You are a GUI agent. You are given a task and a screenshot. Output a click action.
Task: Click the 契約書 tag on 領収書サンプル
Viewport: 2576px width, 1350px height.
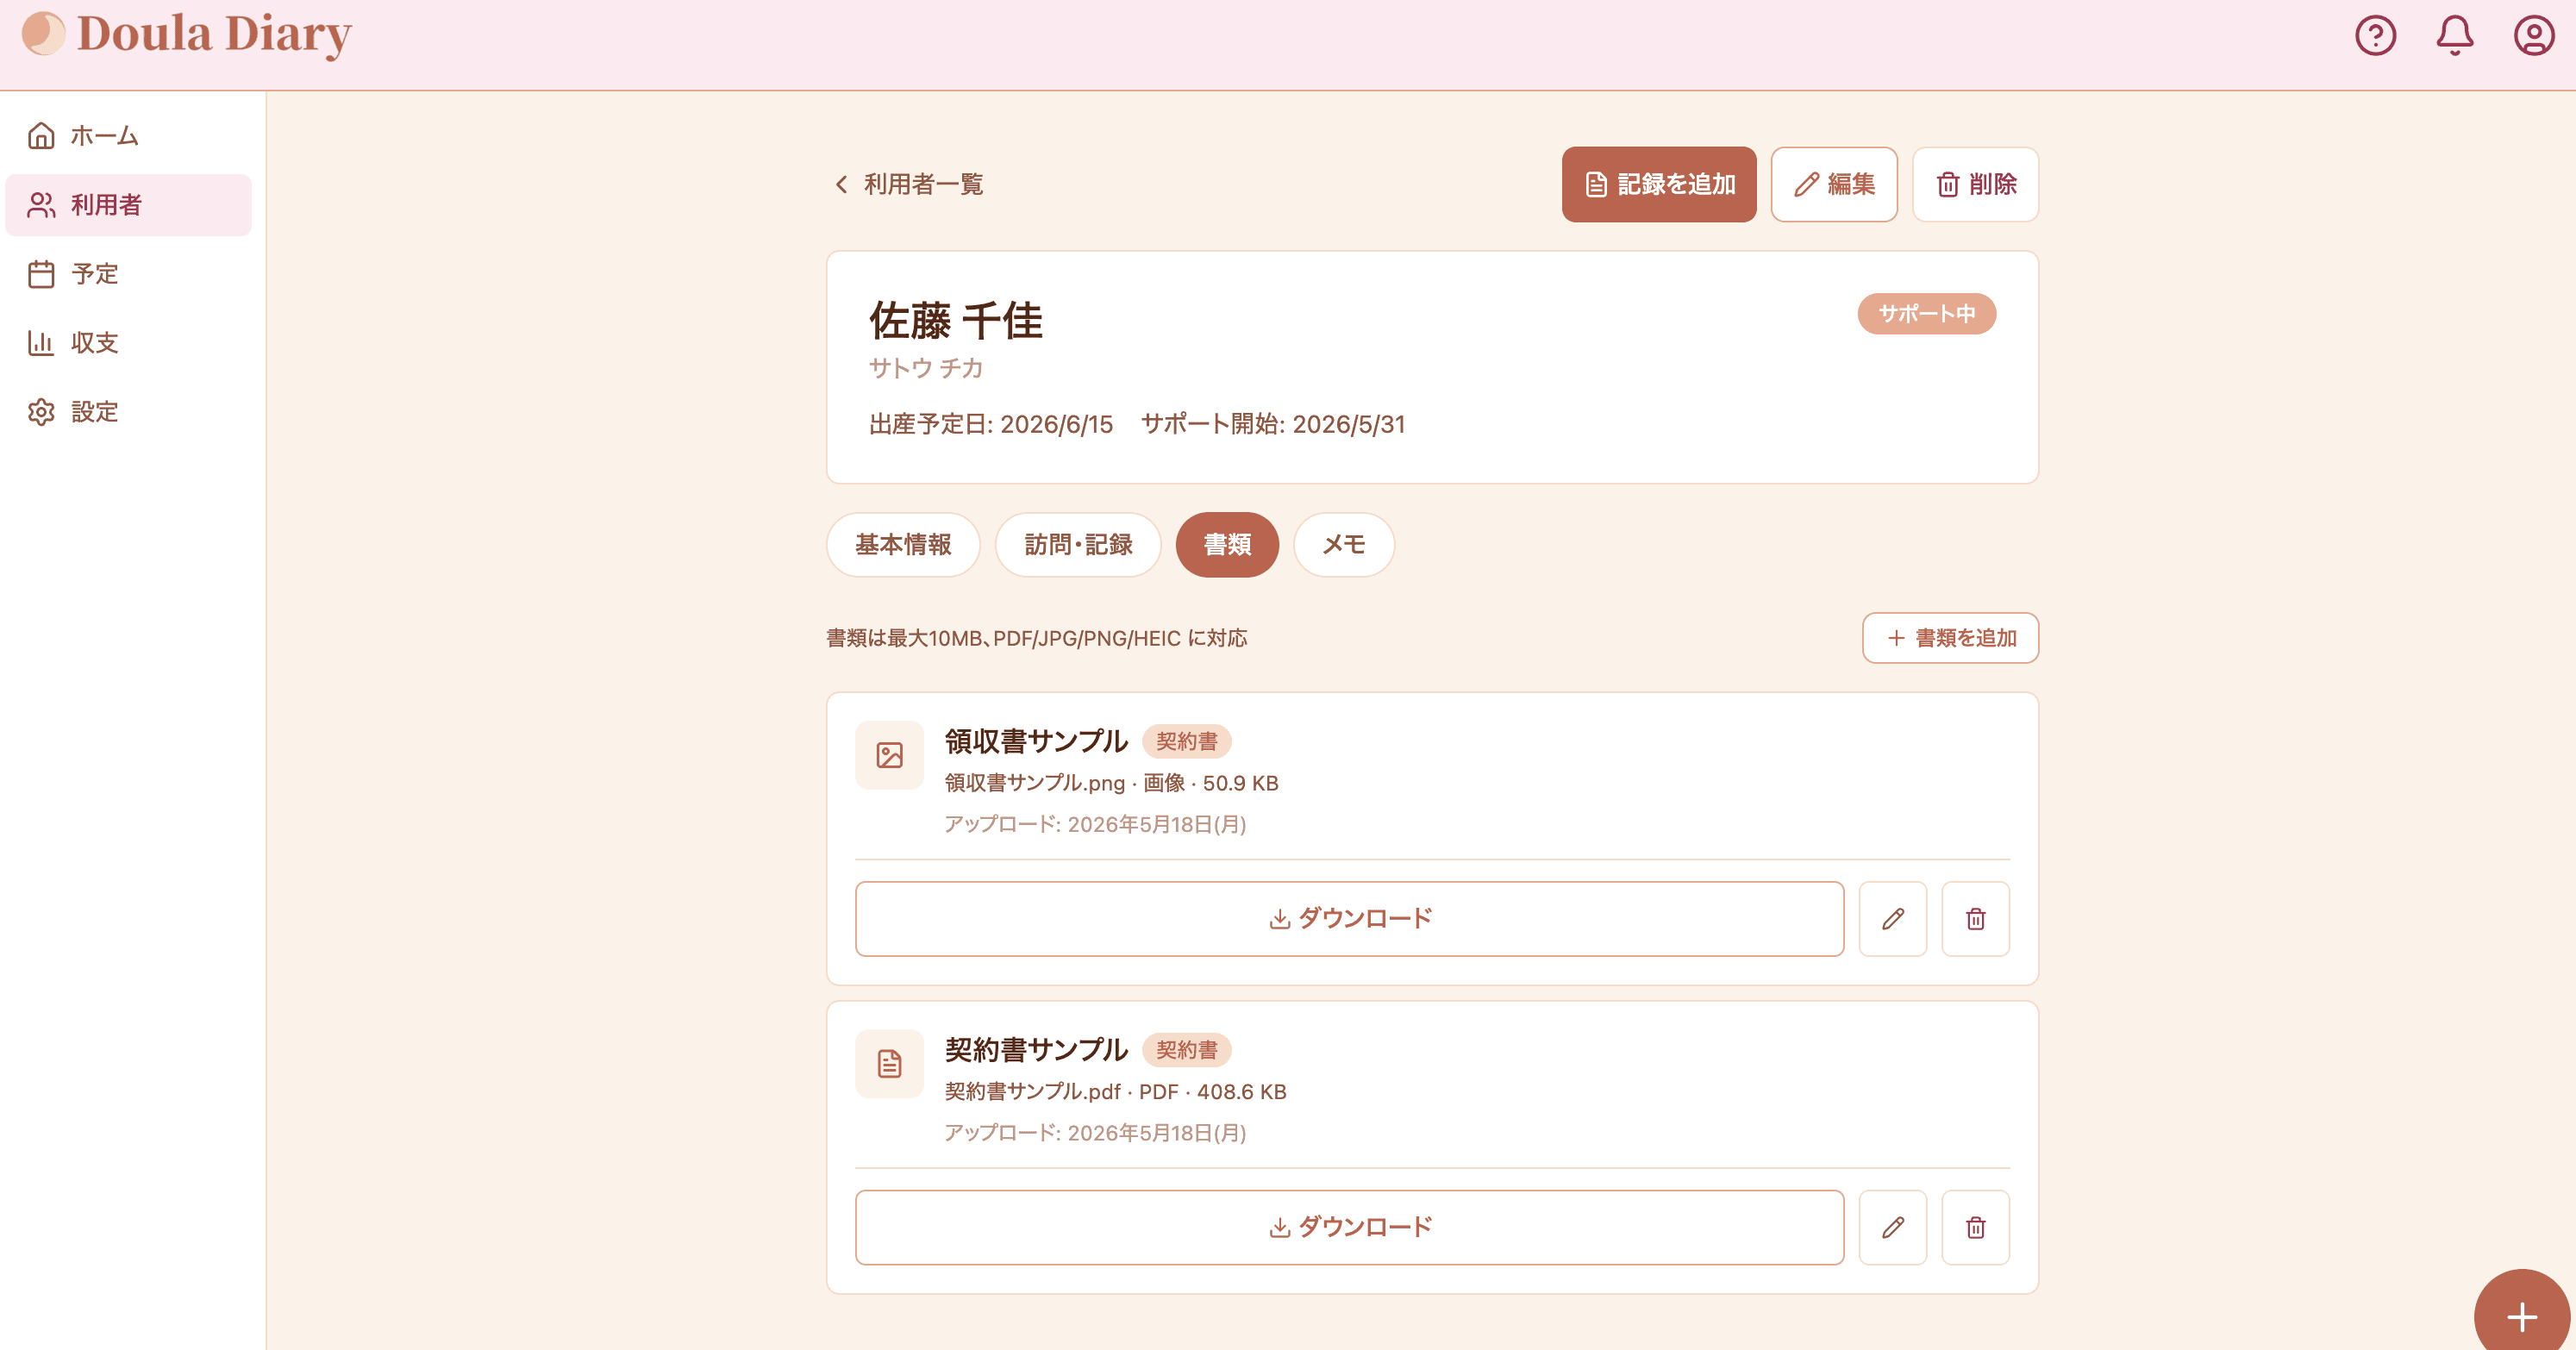click(1187, 741)
